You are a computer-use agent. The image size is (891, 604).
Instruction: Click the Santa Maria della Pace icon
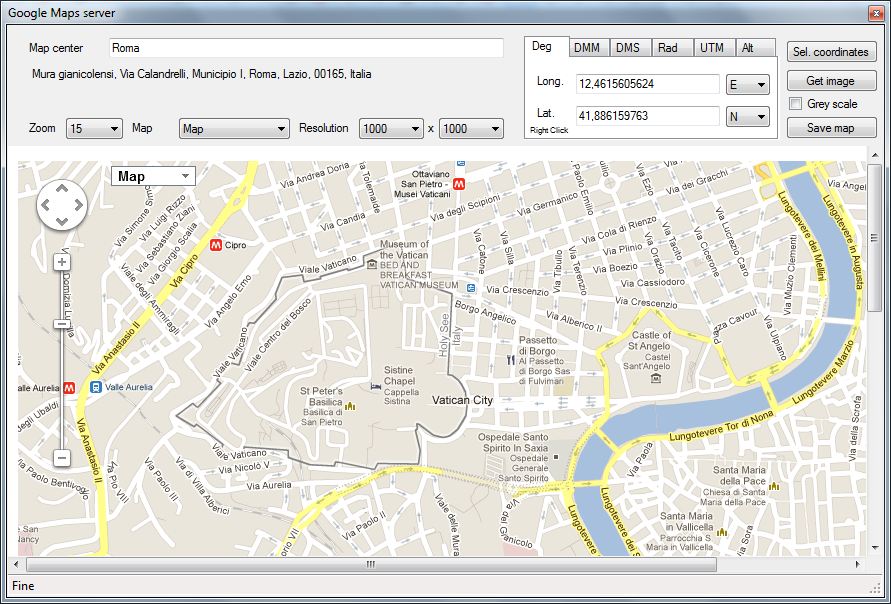pos(773,486)
